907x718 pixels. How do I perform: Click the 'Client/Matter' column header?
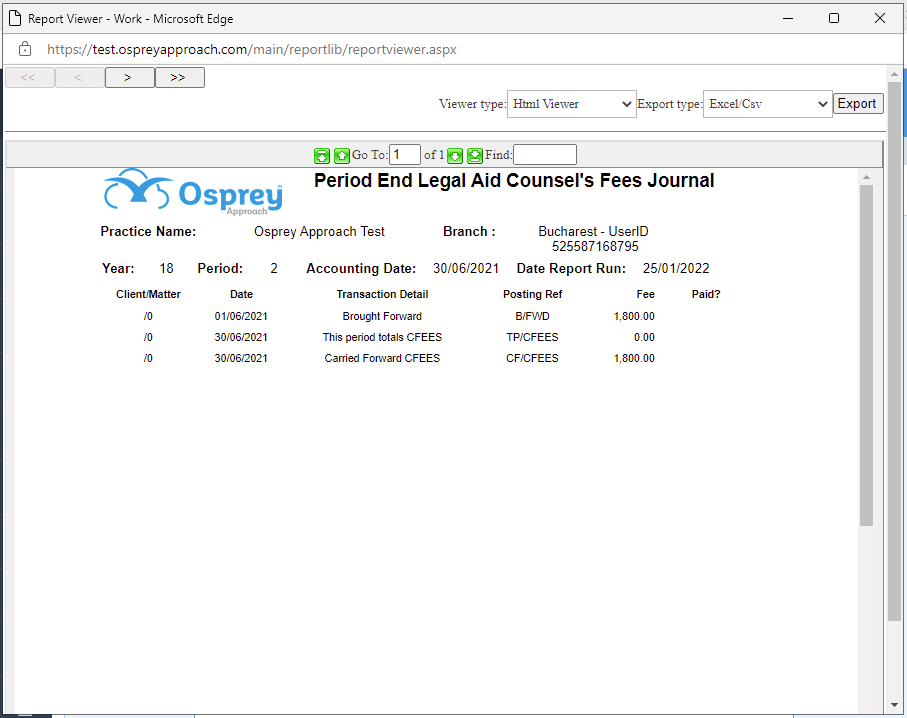pos(148,294)
